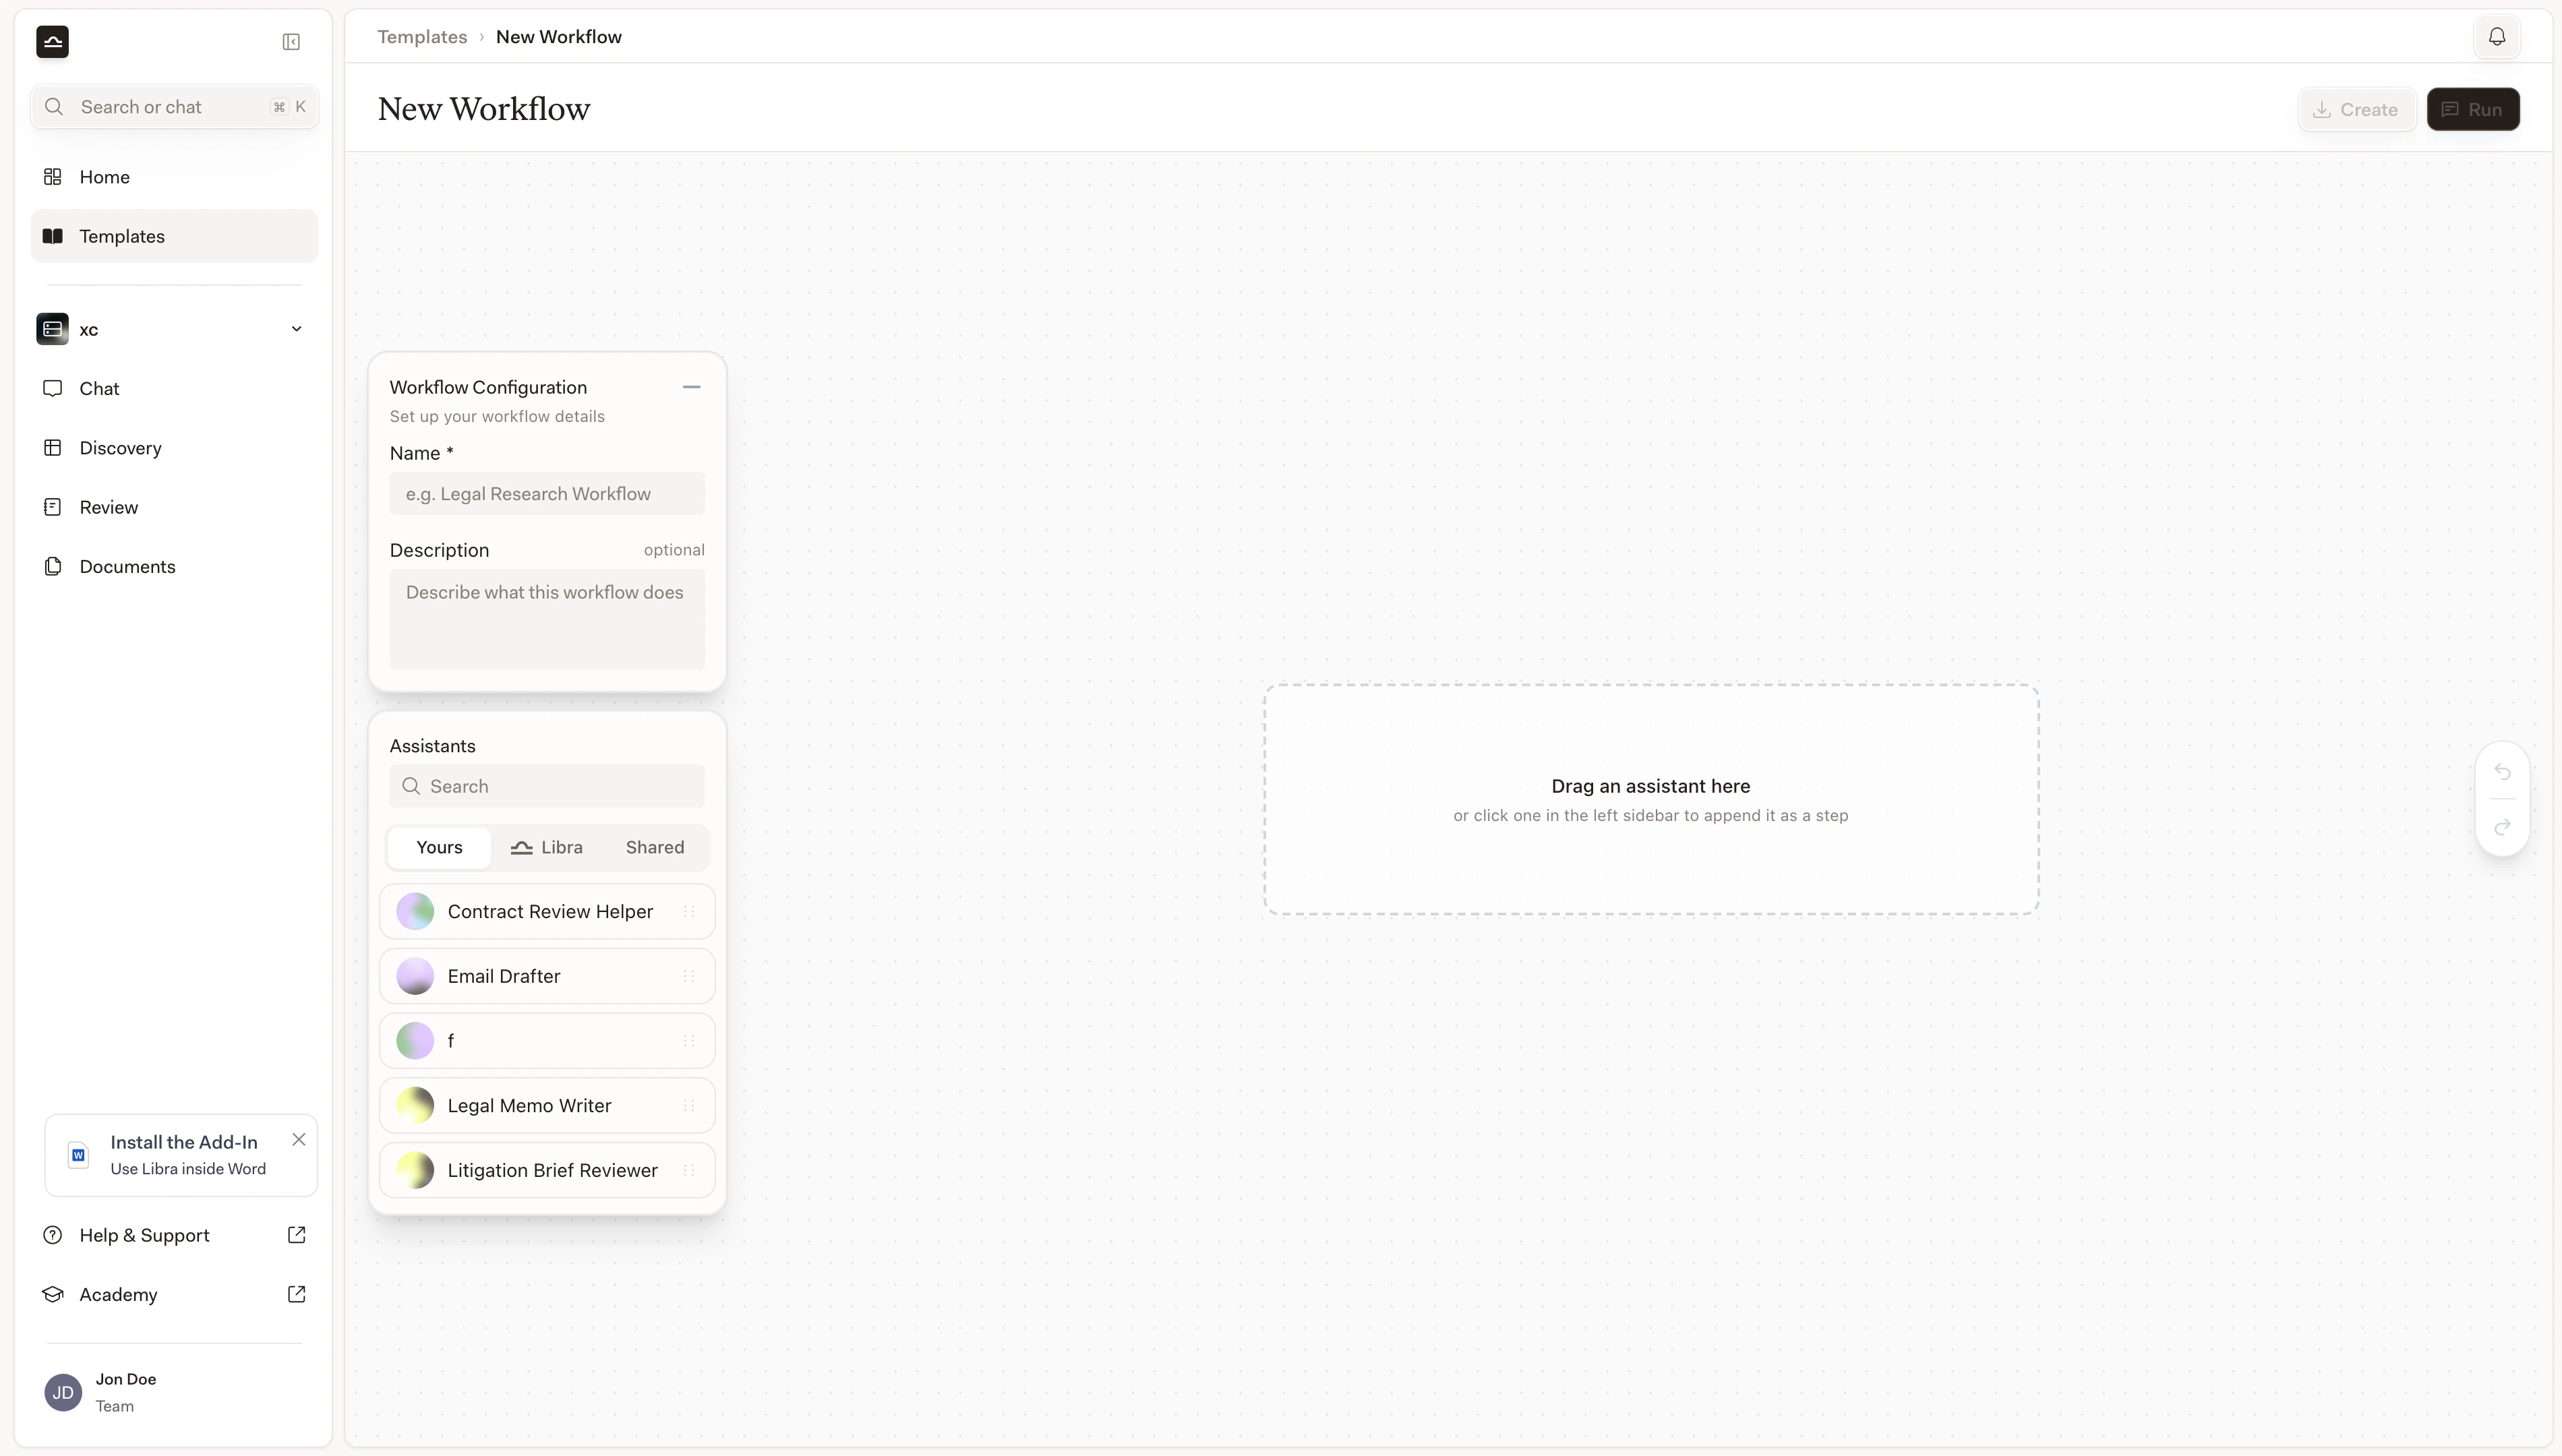The height and width of the screenshot is (1456, 2562).
Task: Open Discovery in sidebar
Action: coord(174,448)
